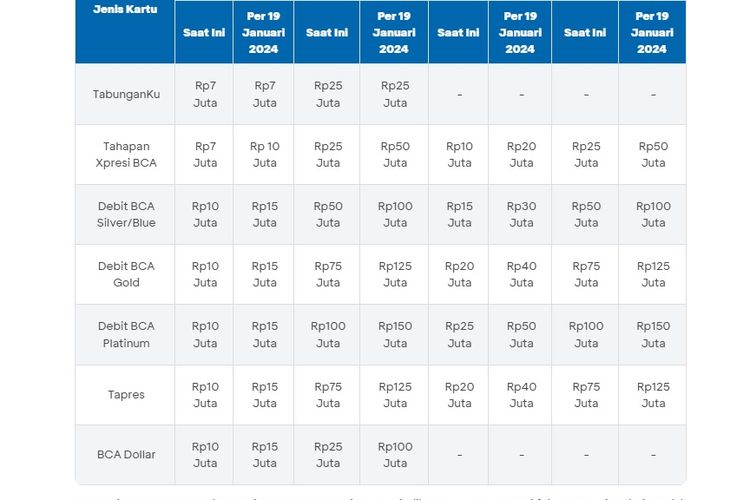The image size is (750, 500).
Task: Select Rp40 Juta in the Debit BCA Gold row
Action: pos(521,274)
